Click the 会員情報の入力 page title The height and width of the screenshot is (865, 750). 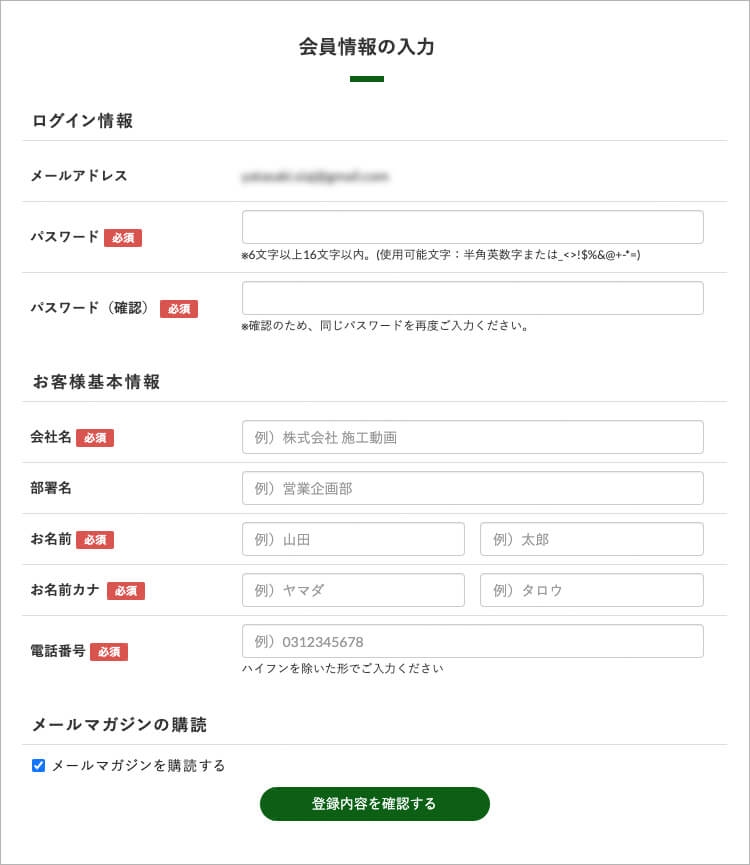[366, 47]
